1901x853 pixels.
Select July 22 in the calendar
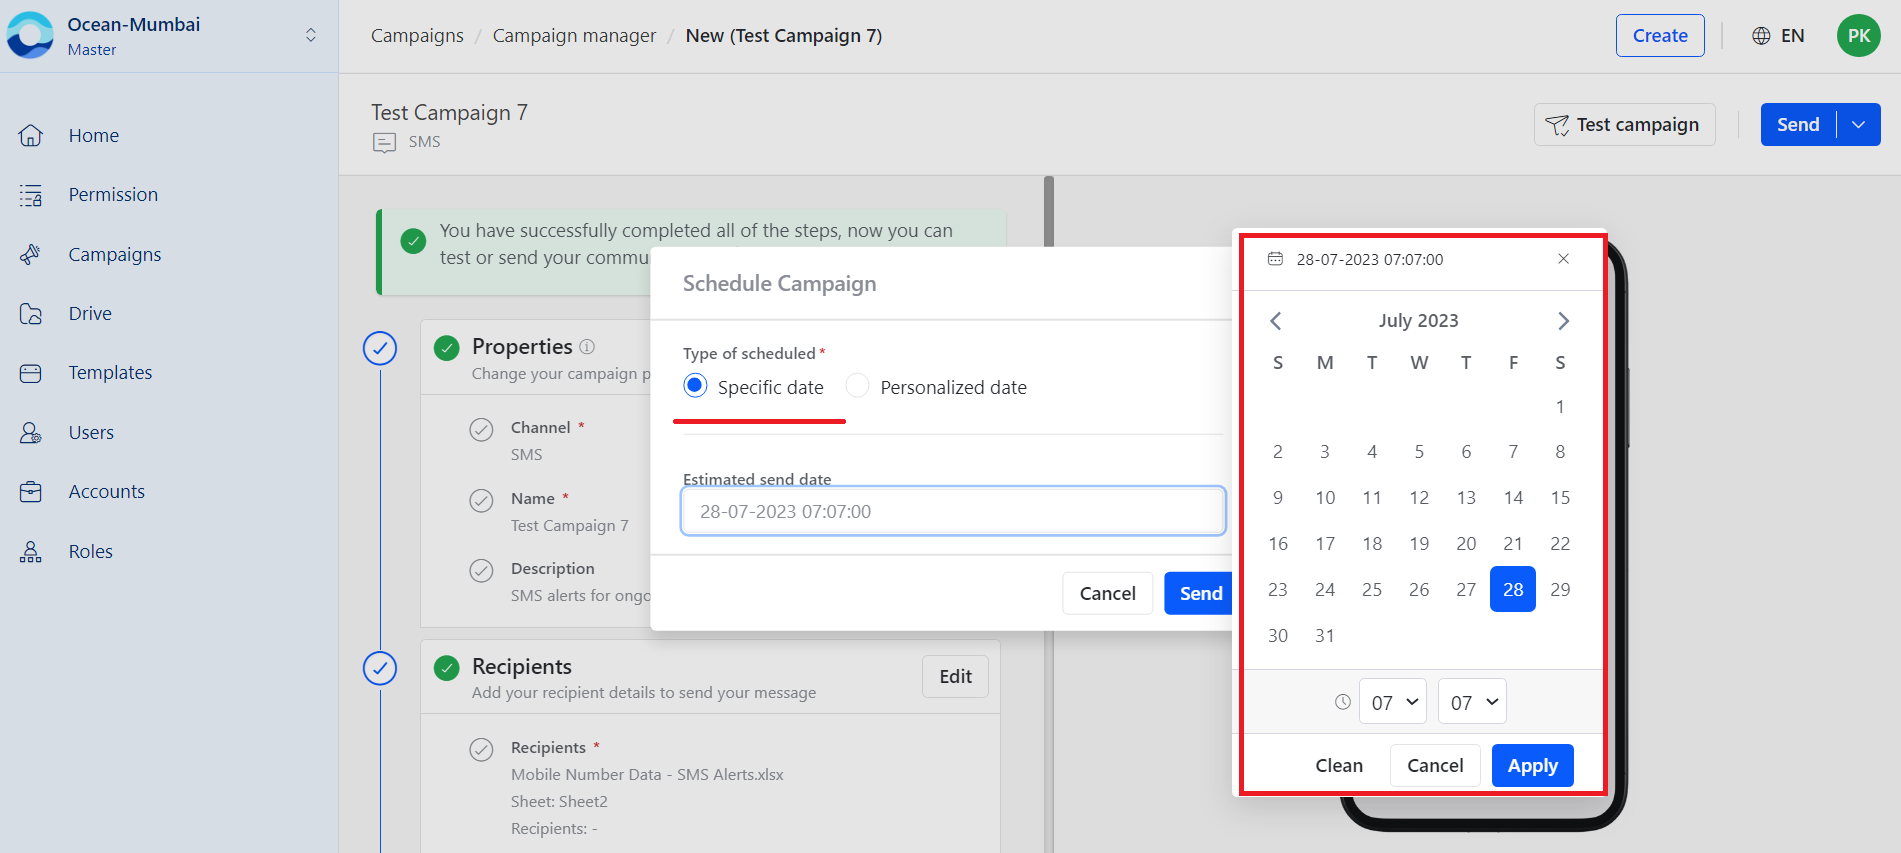click(x=1560, y=544)
